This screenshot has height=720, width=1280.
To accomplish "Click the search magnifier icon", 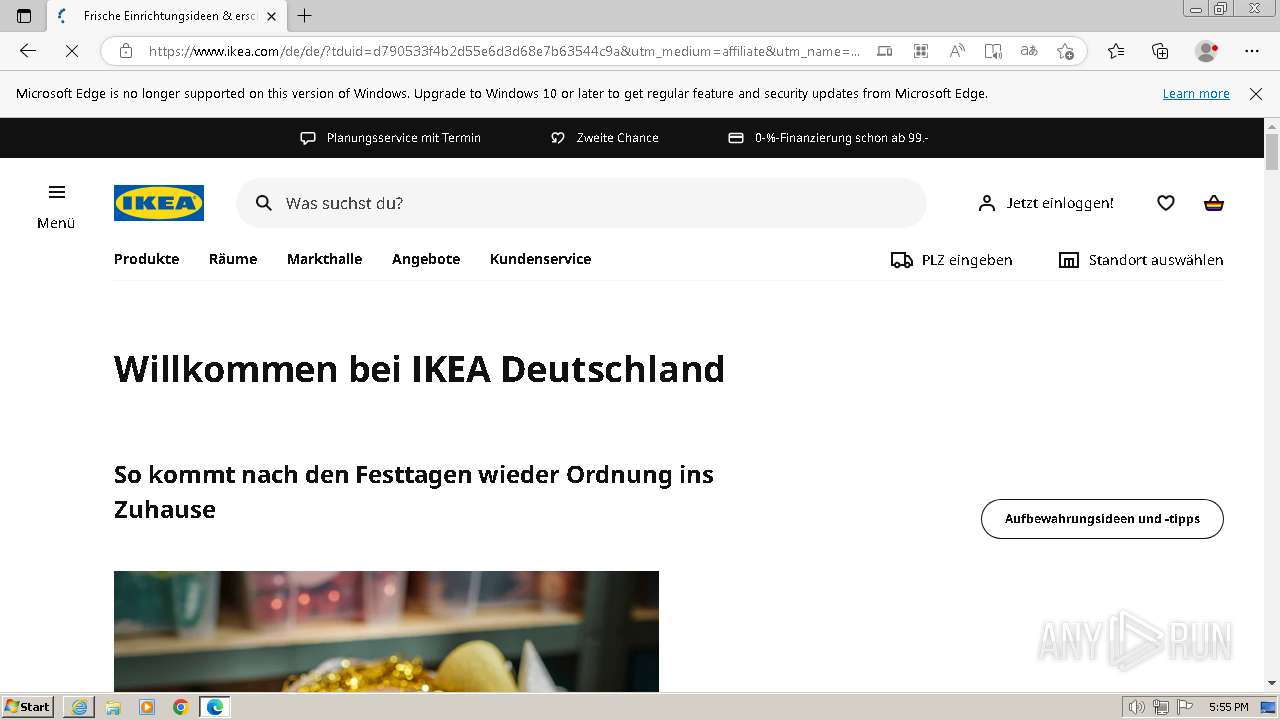I will 264,203.
